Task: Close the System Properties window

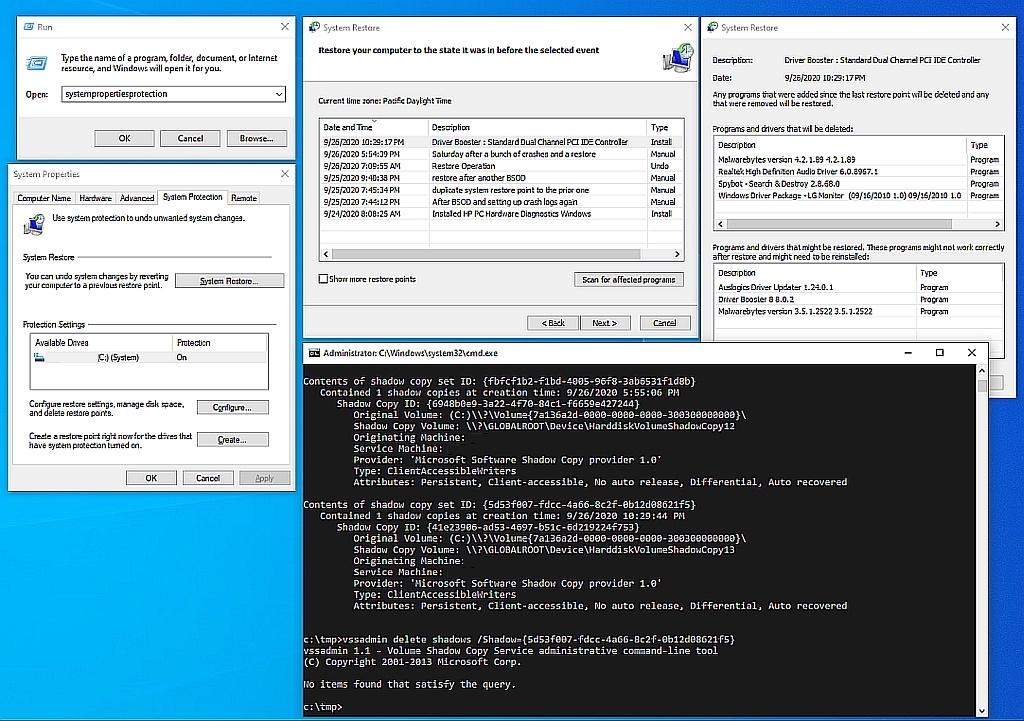Action: (285, 174)
